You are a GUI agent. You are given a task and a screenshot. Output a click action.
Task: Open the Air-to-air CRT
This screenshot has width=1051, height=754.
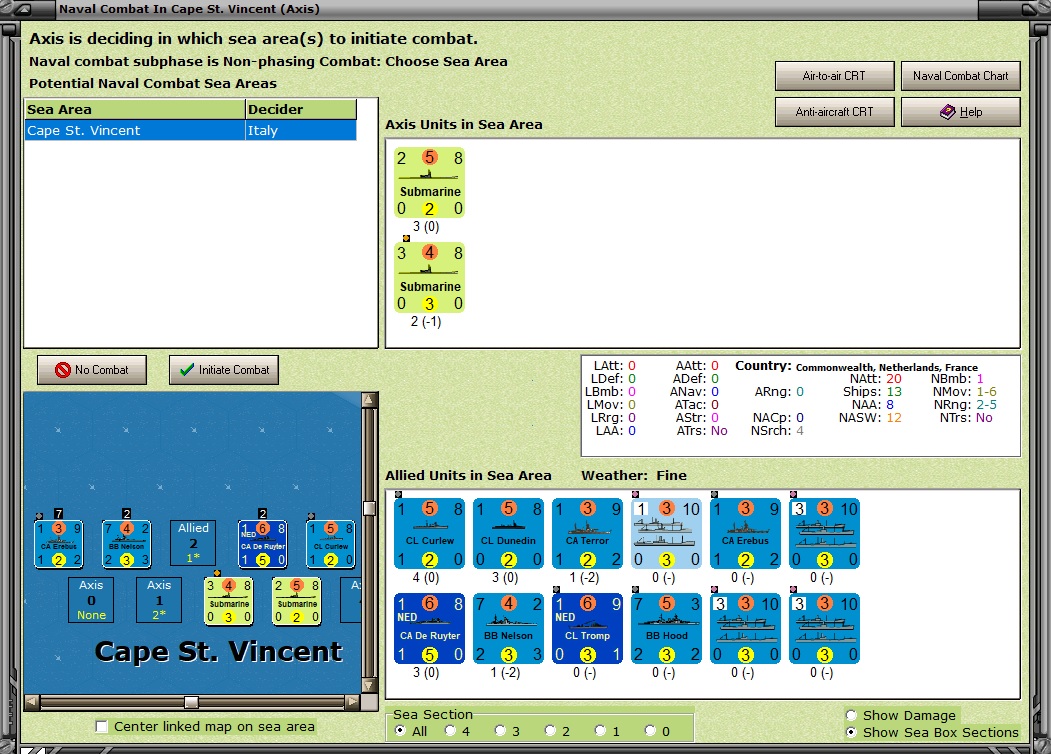834,76
